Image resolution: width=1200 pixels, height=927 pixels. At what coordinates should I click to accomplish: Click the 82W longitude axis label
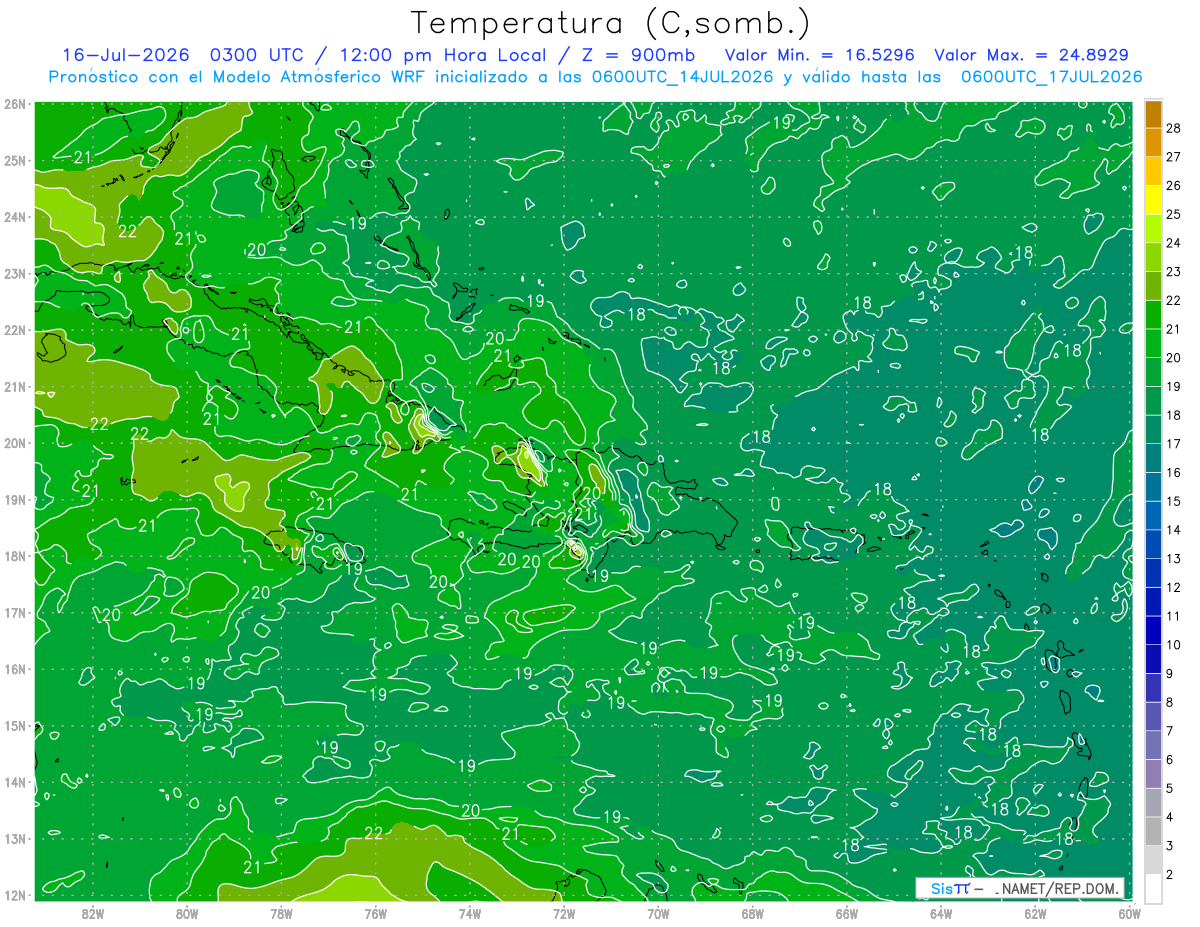[93, 912]
